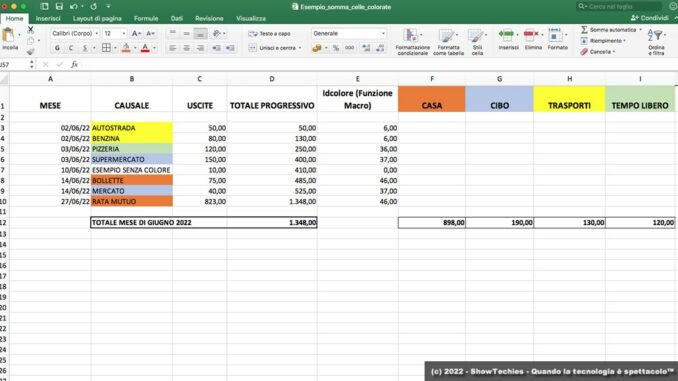Click the Format Painter brush icon
Screen dimensions: 678x381
[30, 51]
